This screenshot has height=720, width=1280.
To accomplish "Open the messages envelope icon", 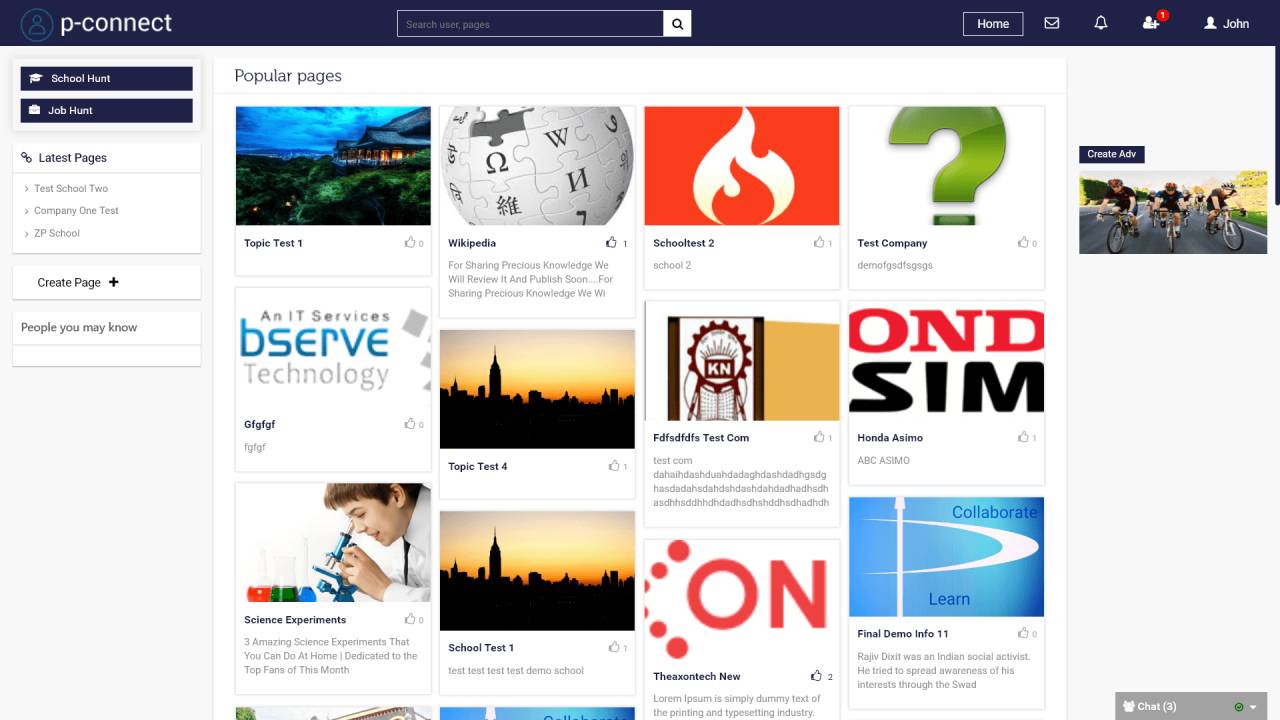I will (1051, 23).
